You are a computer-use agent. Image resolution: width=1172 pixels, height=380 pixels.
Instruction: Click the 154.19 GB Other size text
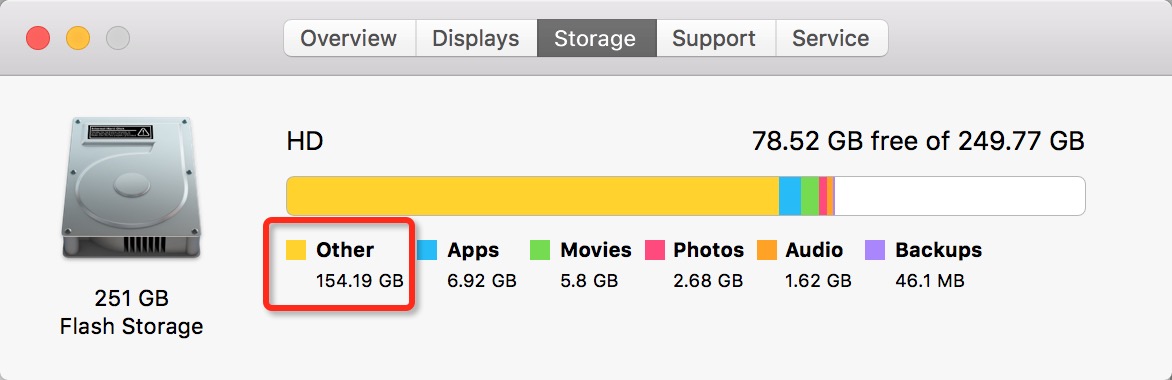coord(360,281)
